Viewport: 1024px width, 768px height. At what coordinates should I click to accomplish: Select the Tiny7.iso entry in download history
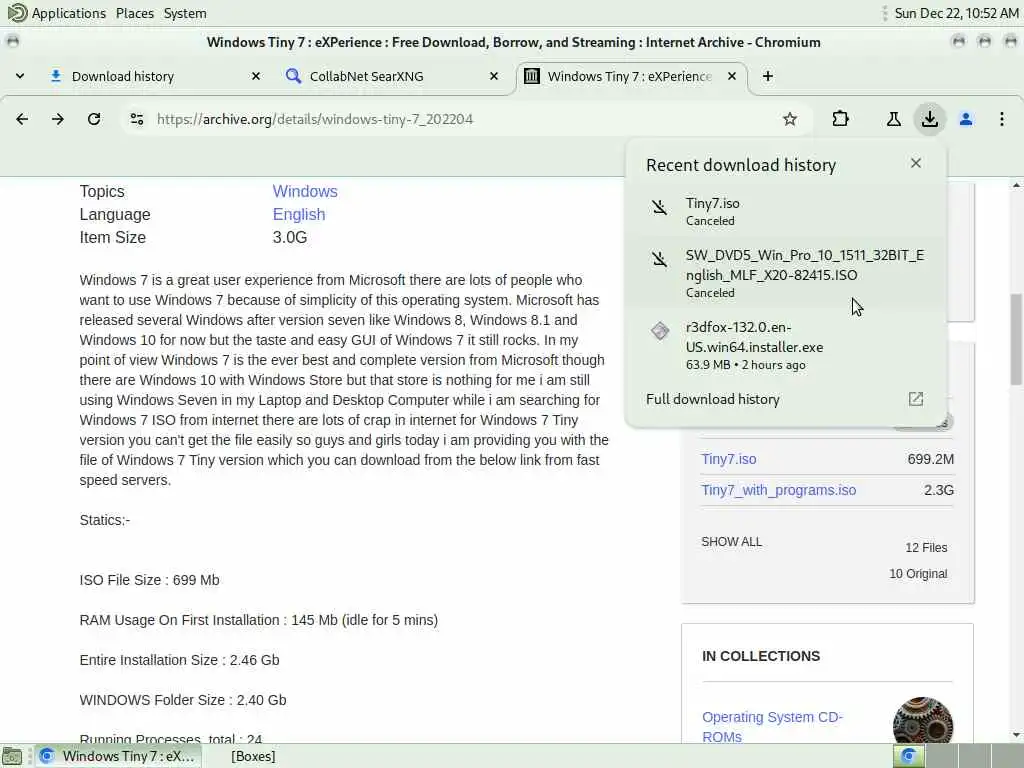click(786, 211)
